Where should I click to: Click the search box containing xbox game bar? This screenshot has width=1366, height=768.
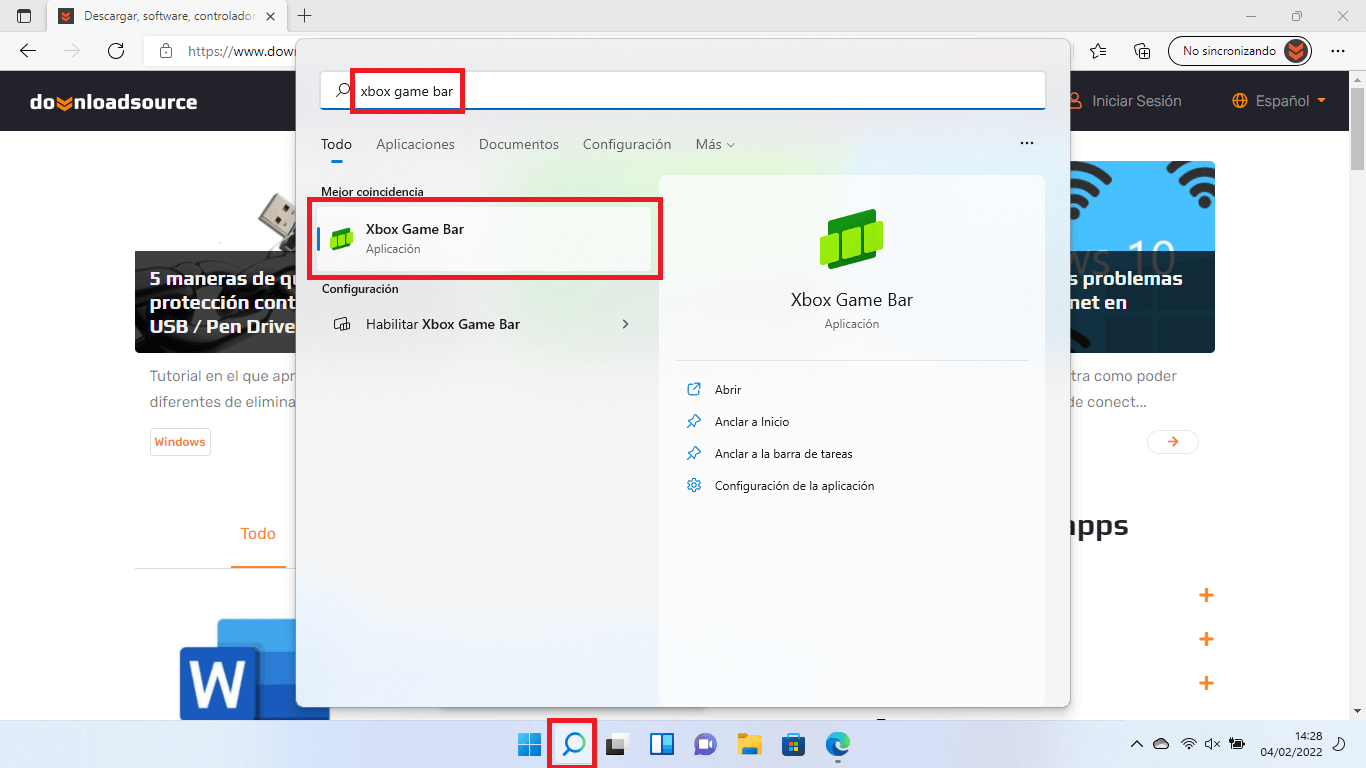[x=683, y=90]
